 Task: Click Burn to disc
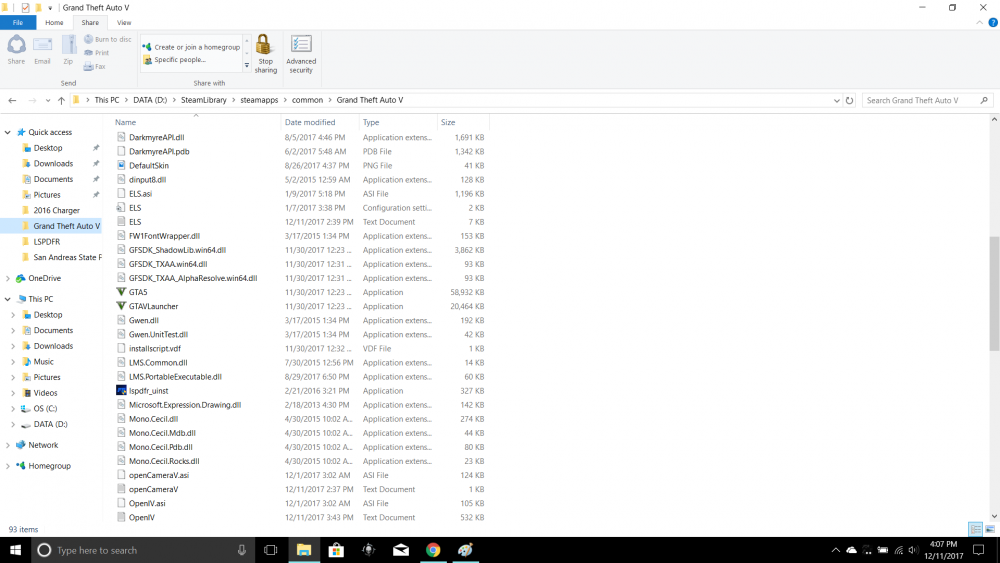click(x=107, y=40)
